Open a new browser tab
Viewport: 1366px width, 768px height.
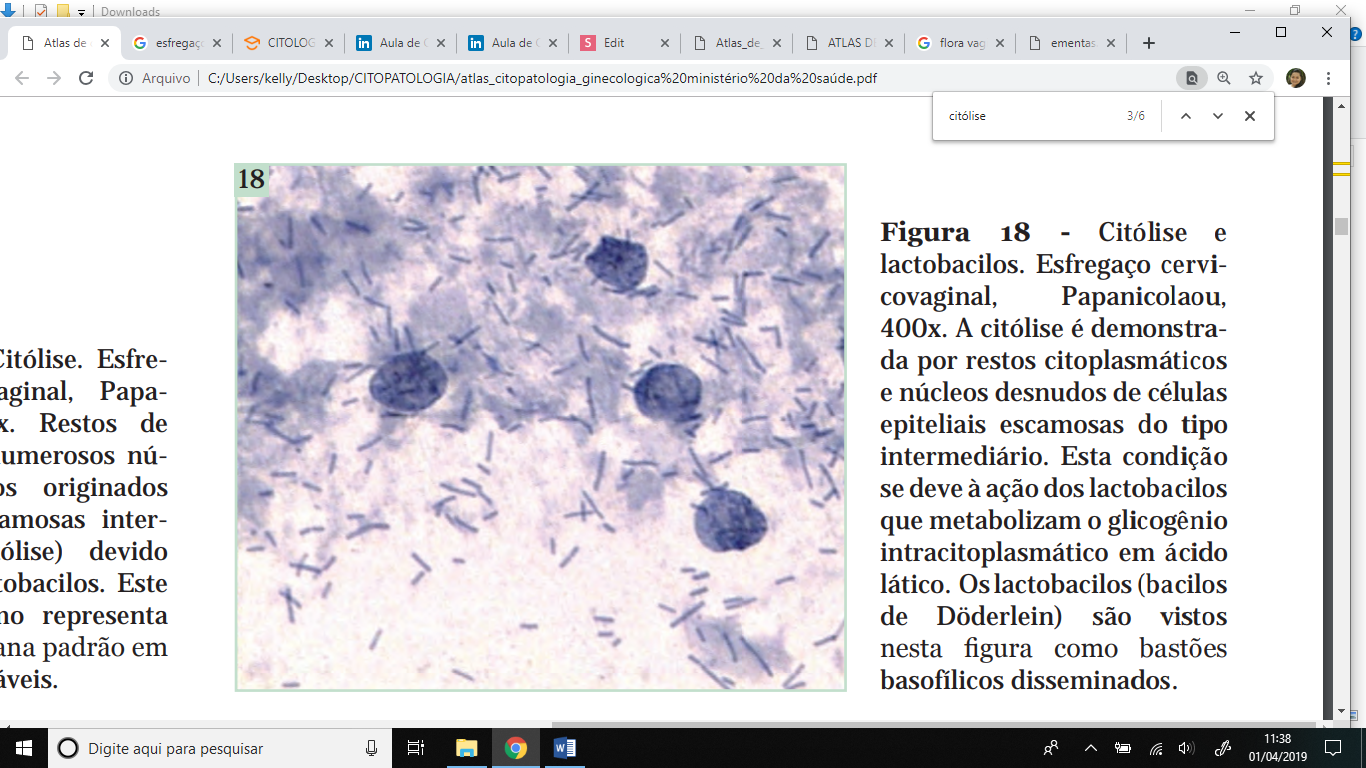coord(1149,43)
